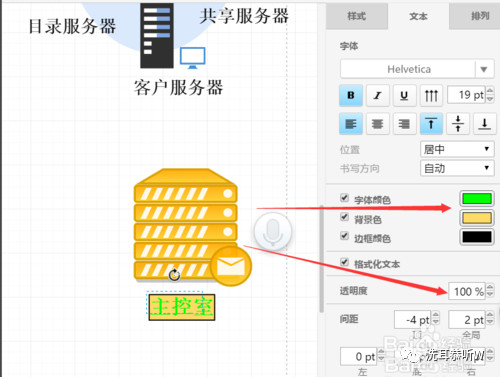500x377 pixels.
Task: Click the 2 pt global spacing stepper
Action: click(490, 319)
